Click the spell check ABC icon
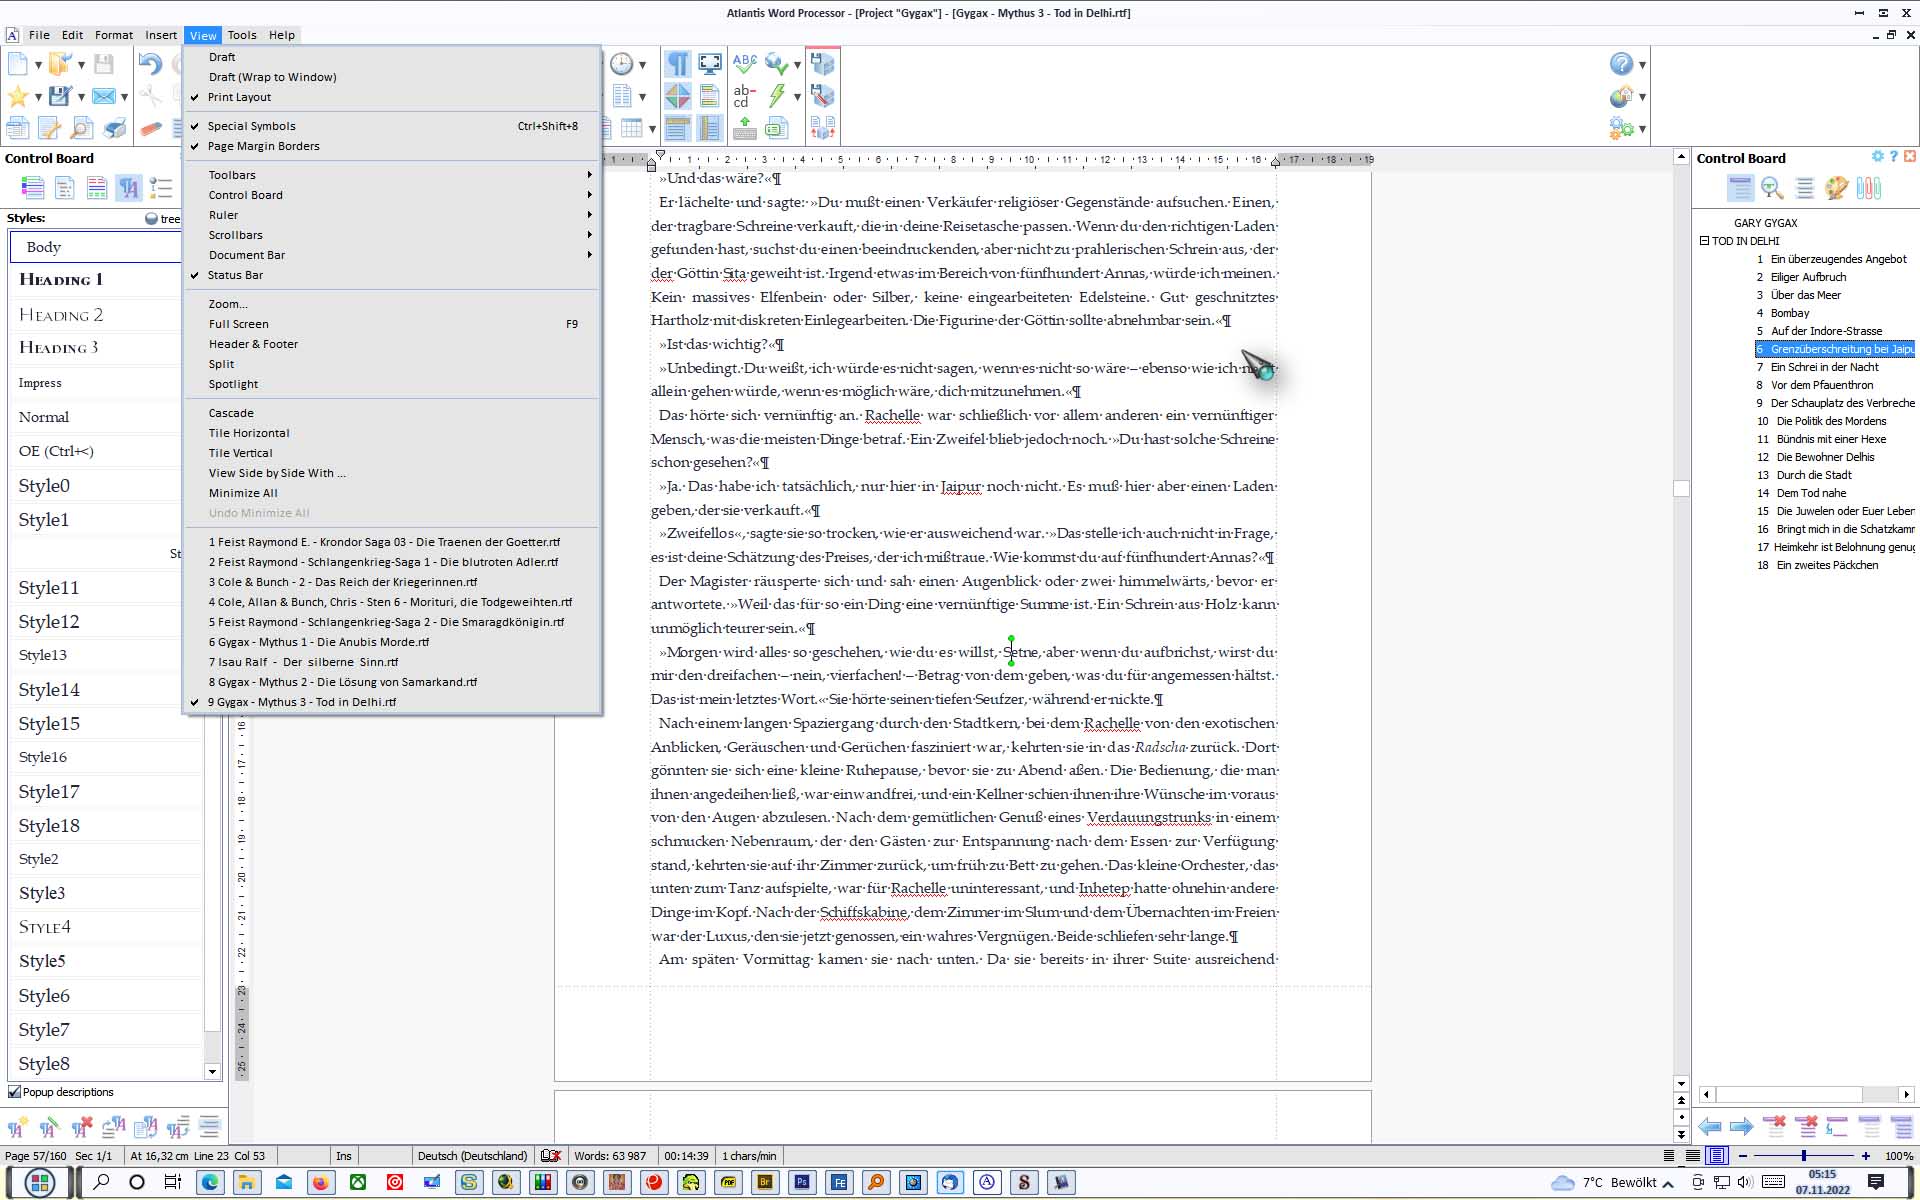Image resolution: width=1920 pixels, height=1200 pixels. [x=744, y=64]
